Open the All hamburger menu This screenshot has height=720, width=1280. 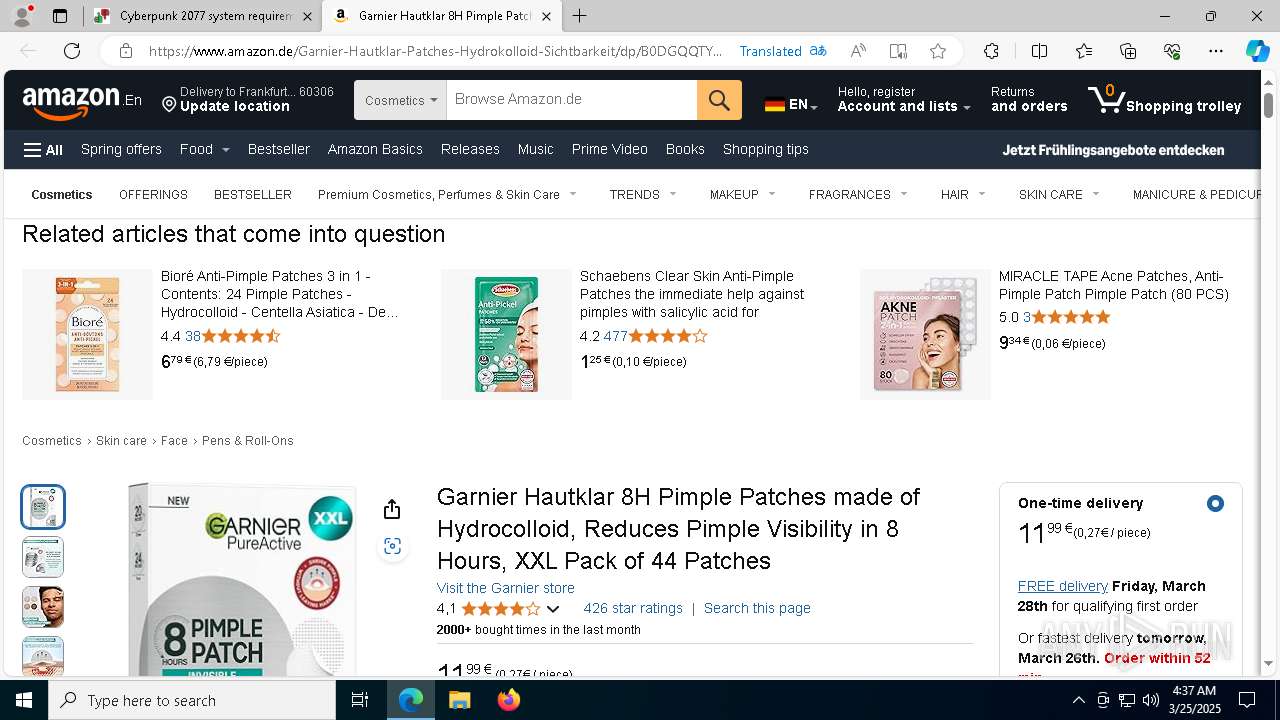point(43,150)
